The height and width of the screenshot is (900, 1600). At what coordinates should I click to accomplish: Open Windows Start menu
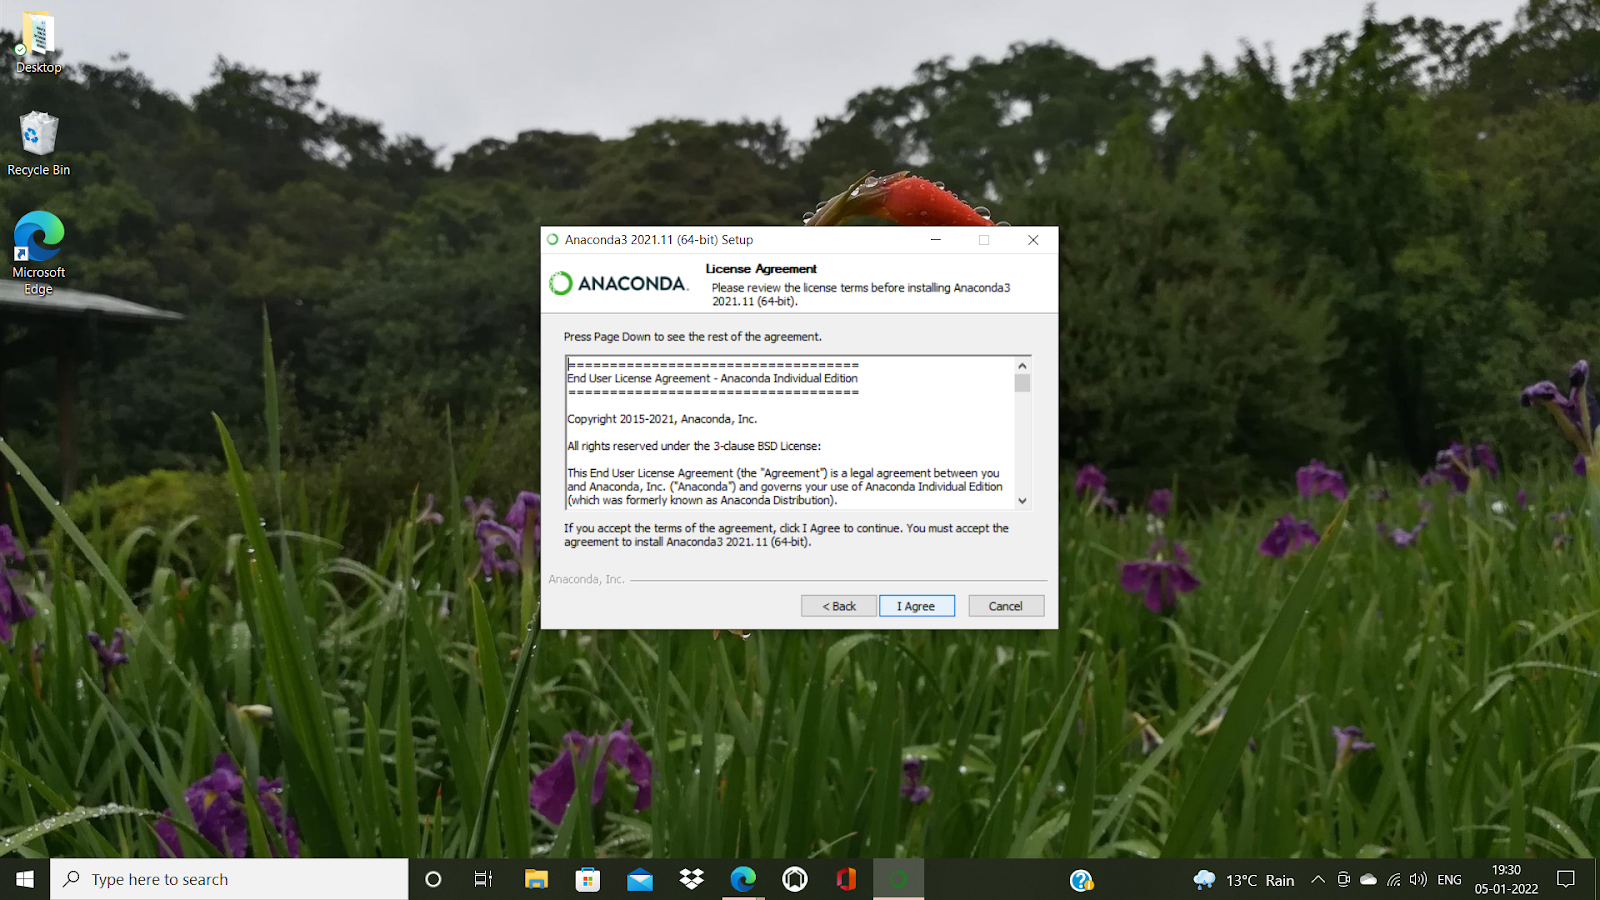25,879
